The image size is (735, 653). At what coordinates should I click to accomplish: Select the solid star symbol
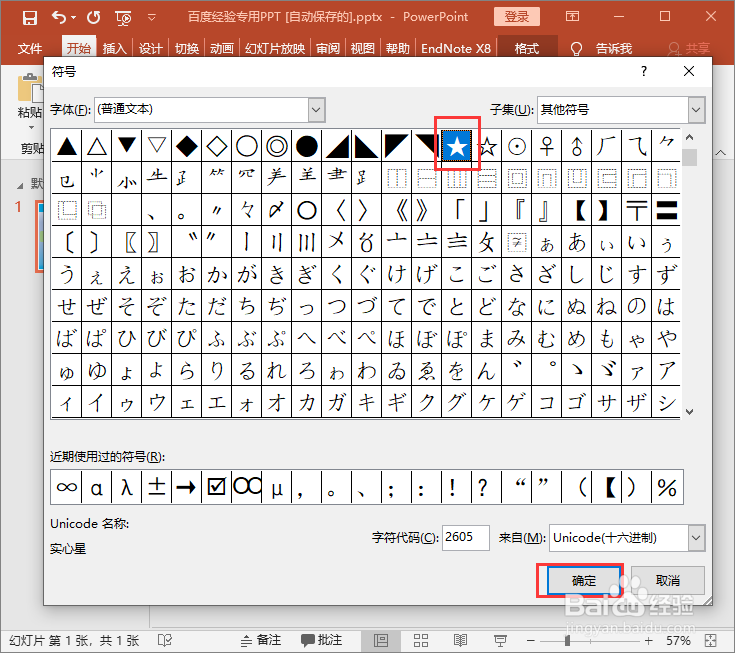pyautogui.click(x=457, y=146)
